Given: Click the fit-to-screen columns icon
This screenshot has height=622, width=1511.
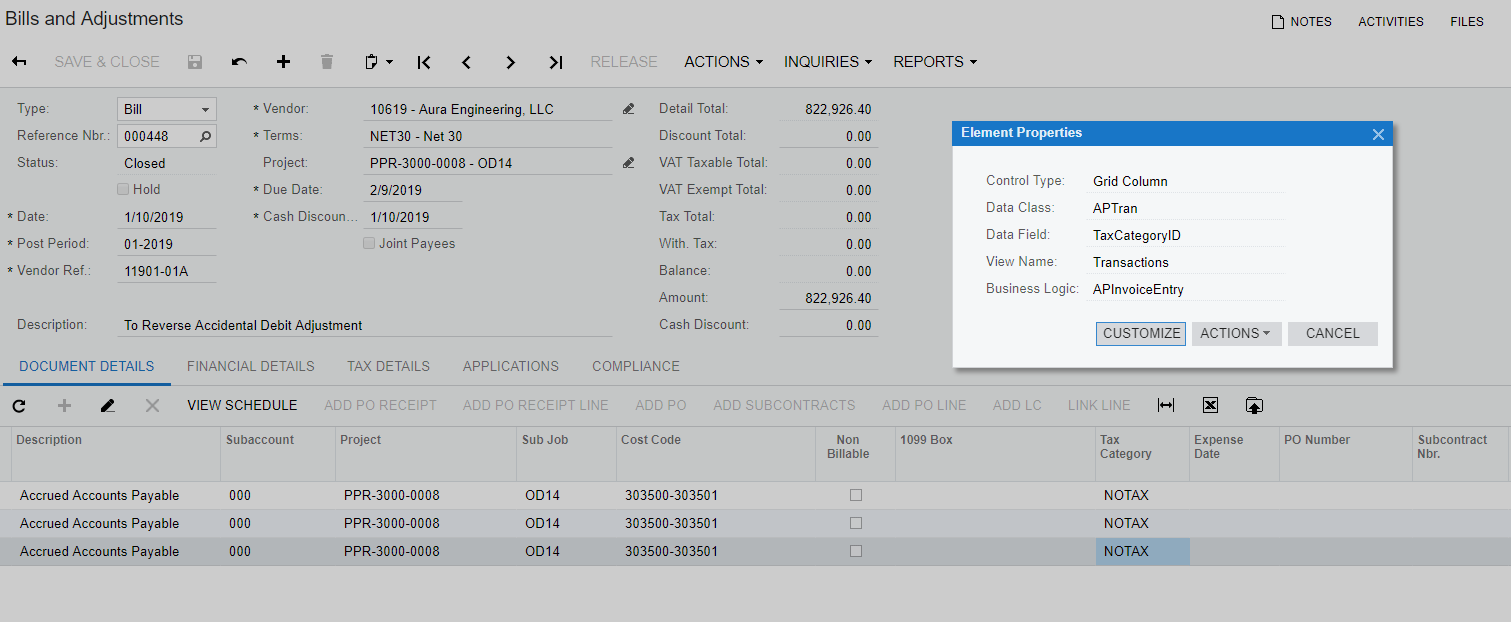Looking at the screenshot, I should [x=1165, y=405].
